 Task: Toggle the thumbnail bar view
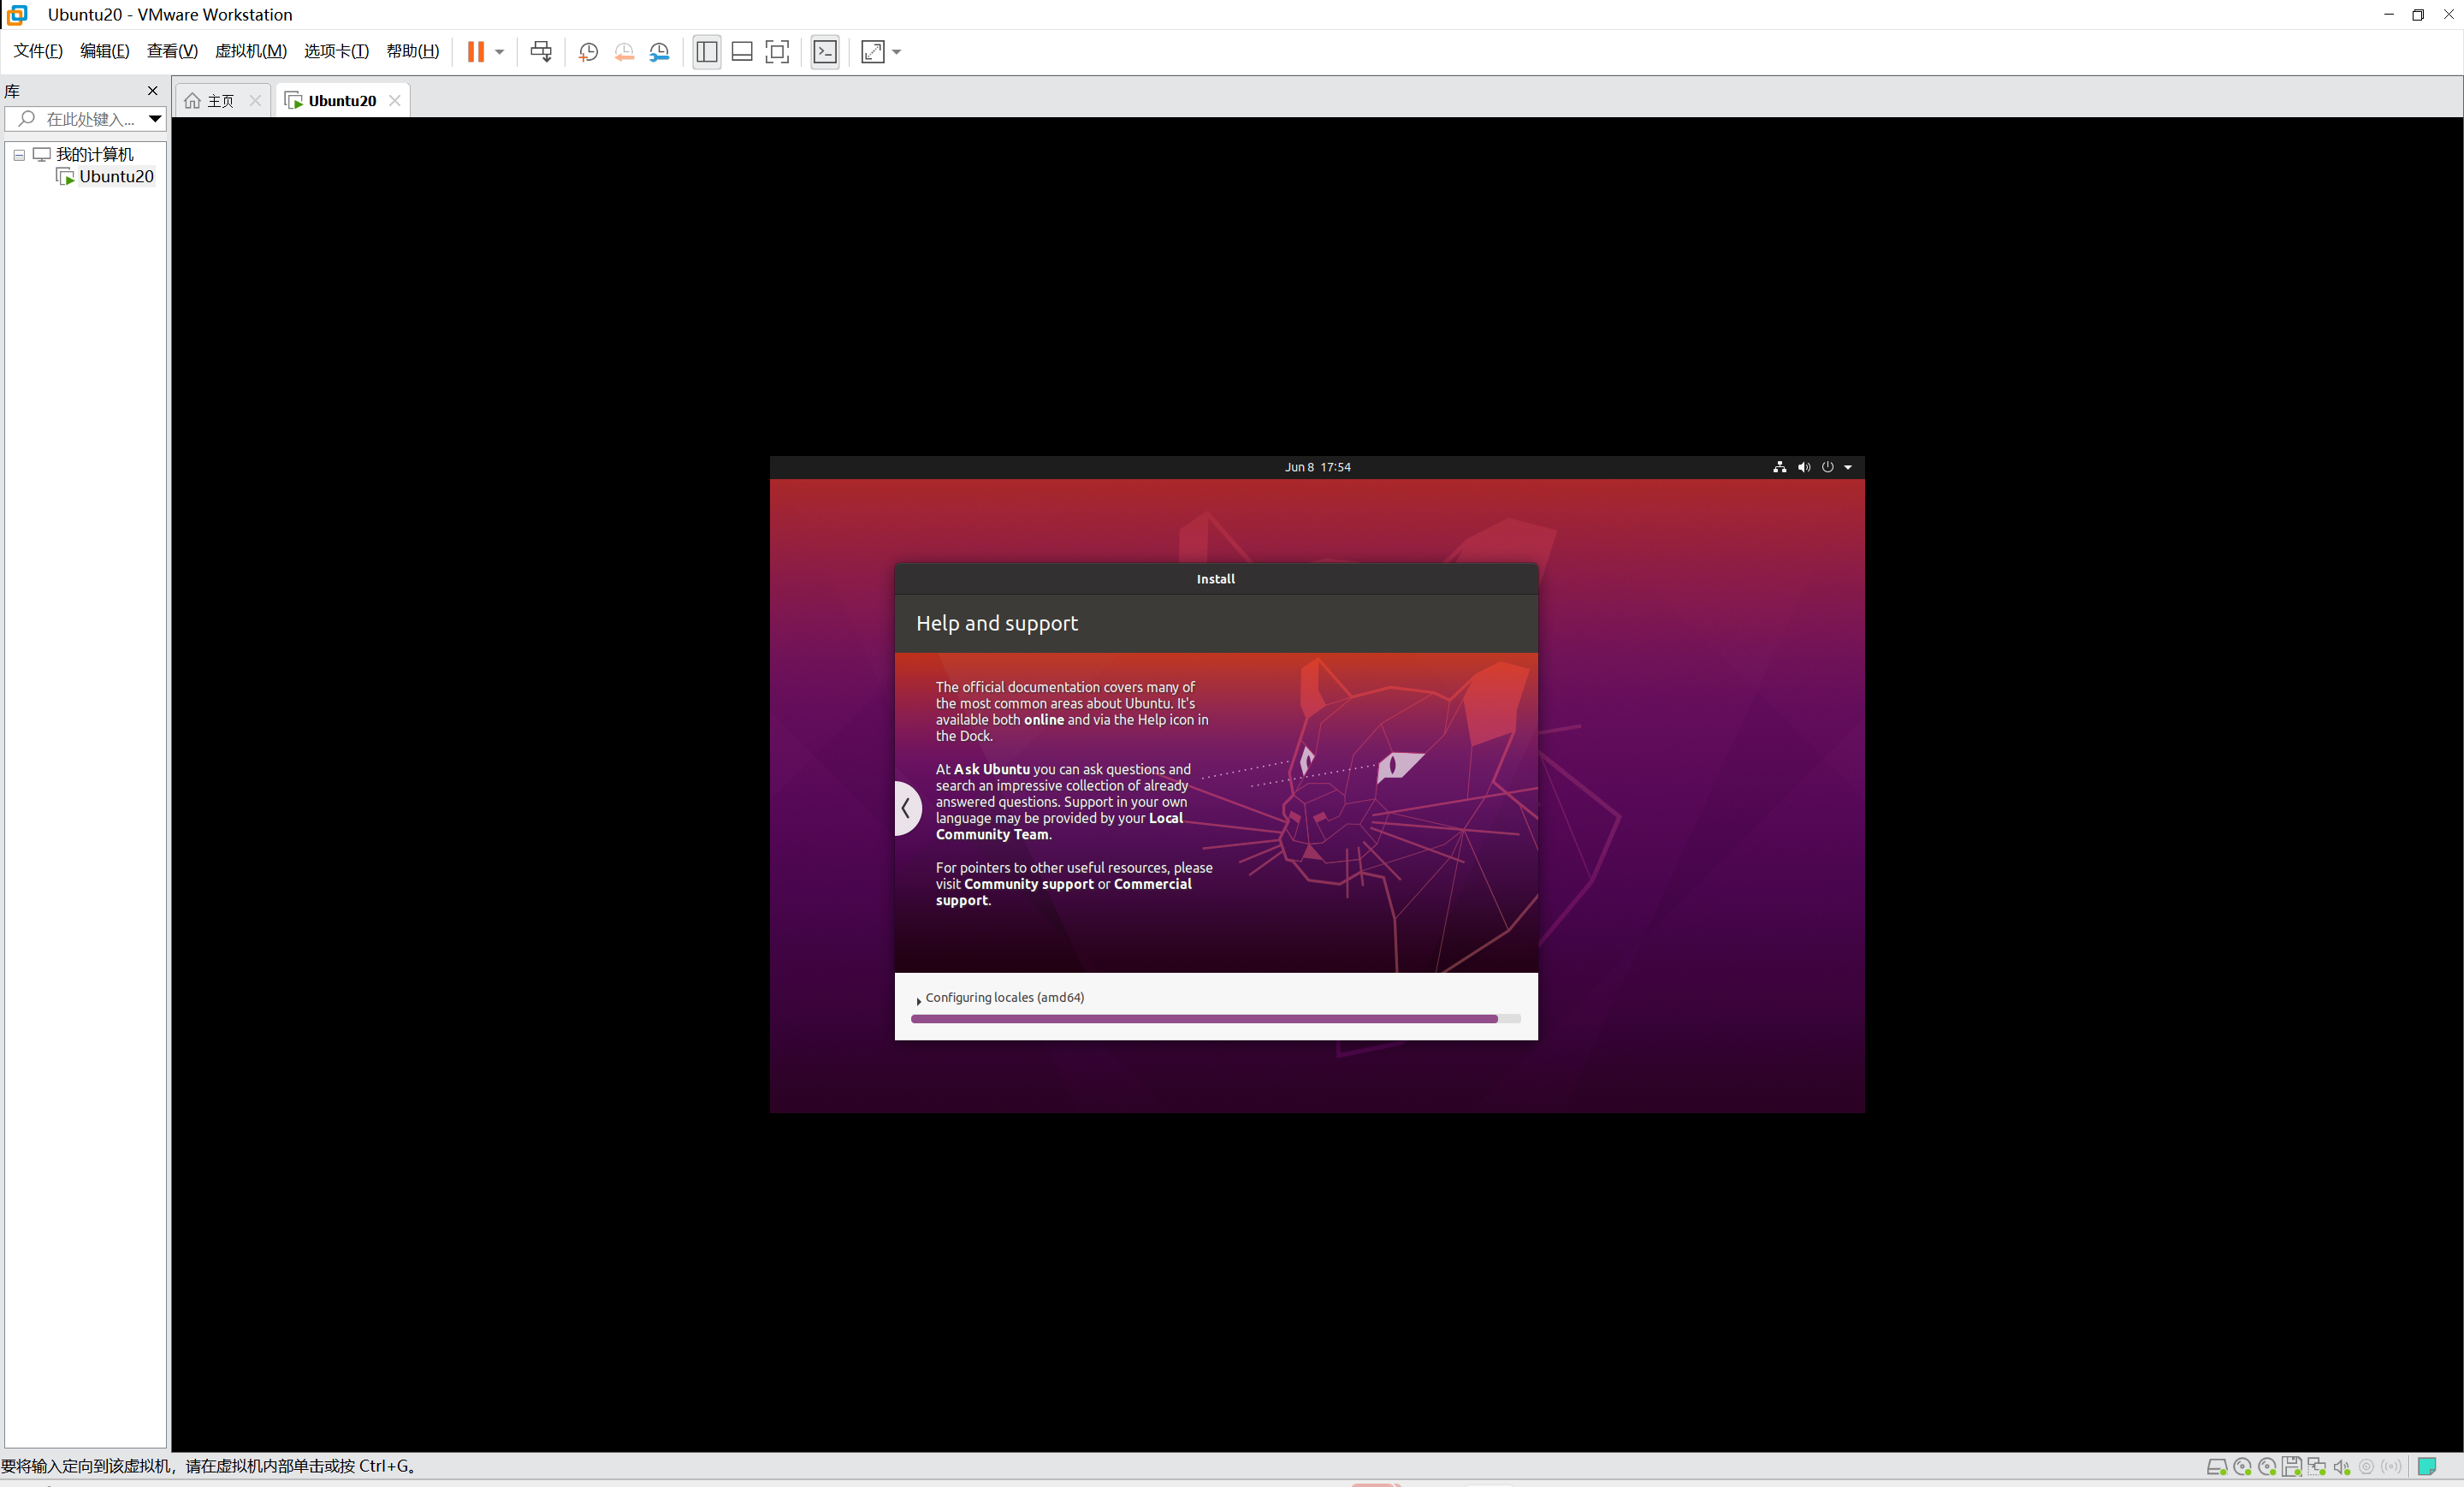(742, 51)
